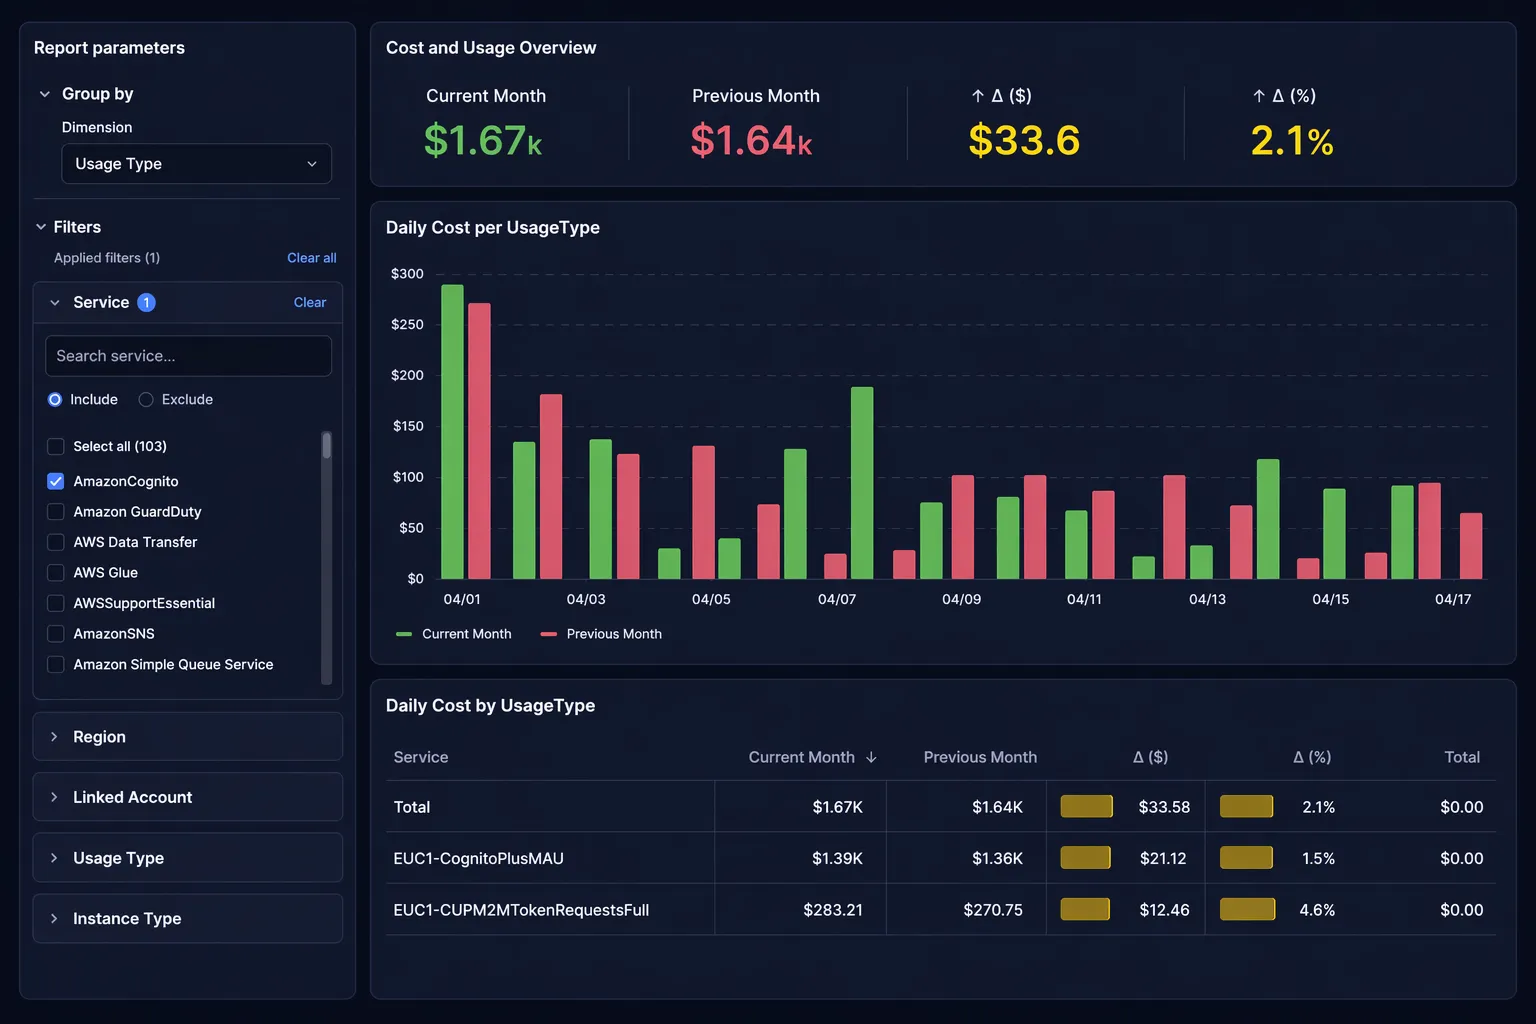
Task: Click the up arrow beside Δ ($)
Action: (978, 96)
